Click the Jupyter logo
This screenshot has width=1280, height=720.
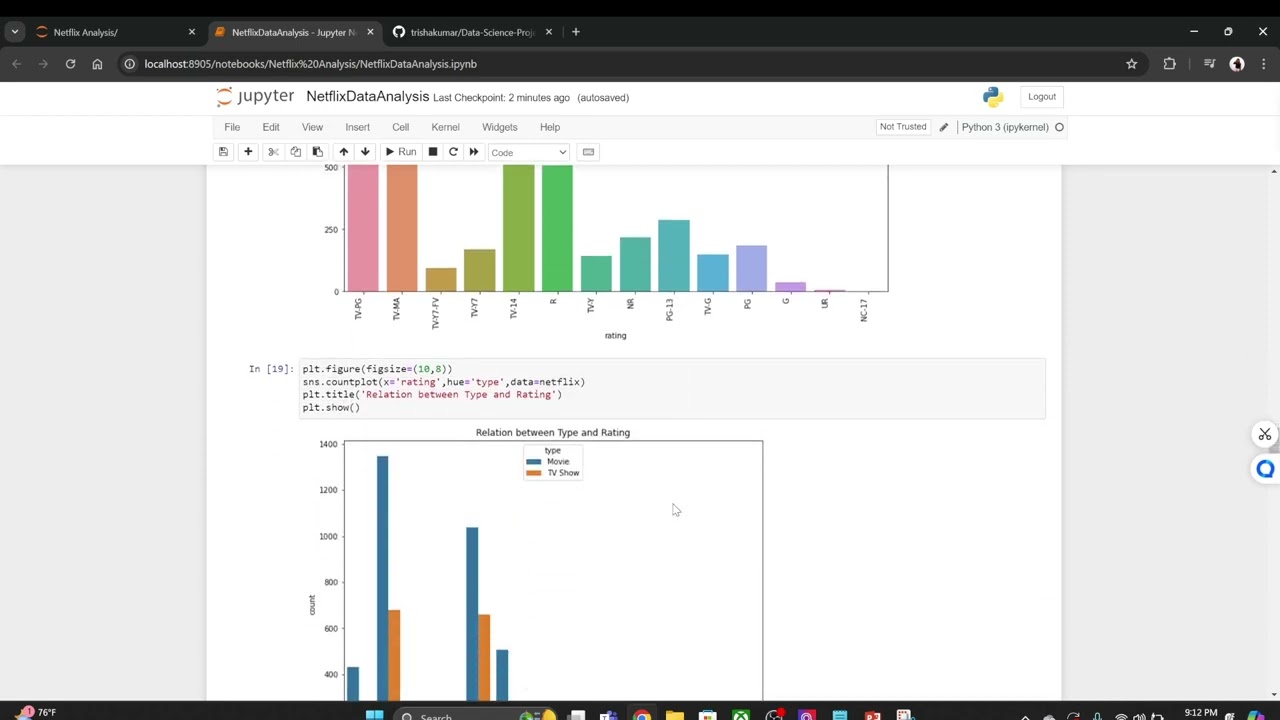pos(255,97)
